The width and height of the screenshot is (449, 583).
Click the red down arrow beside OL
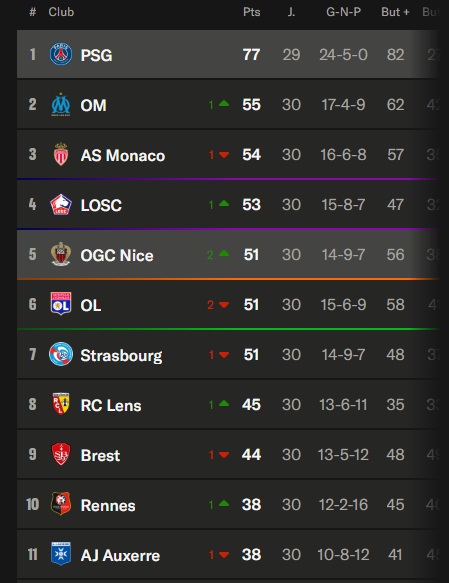point(224,305)
